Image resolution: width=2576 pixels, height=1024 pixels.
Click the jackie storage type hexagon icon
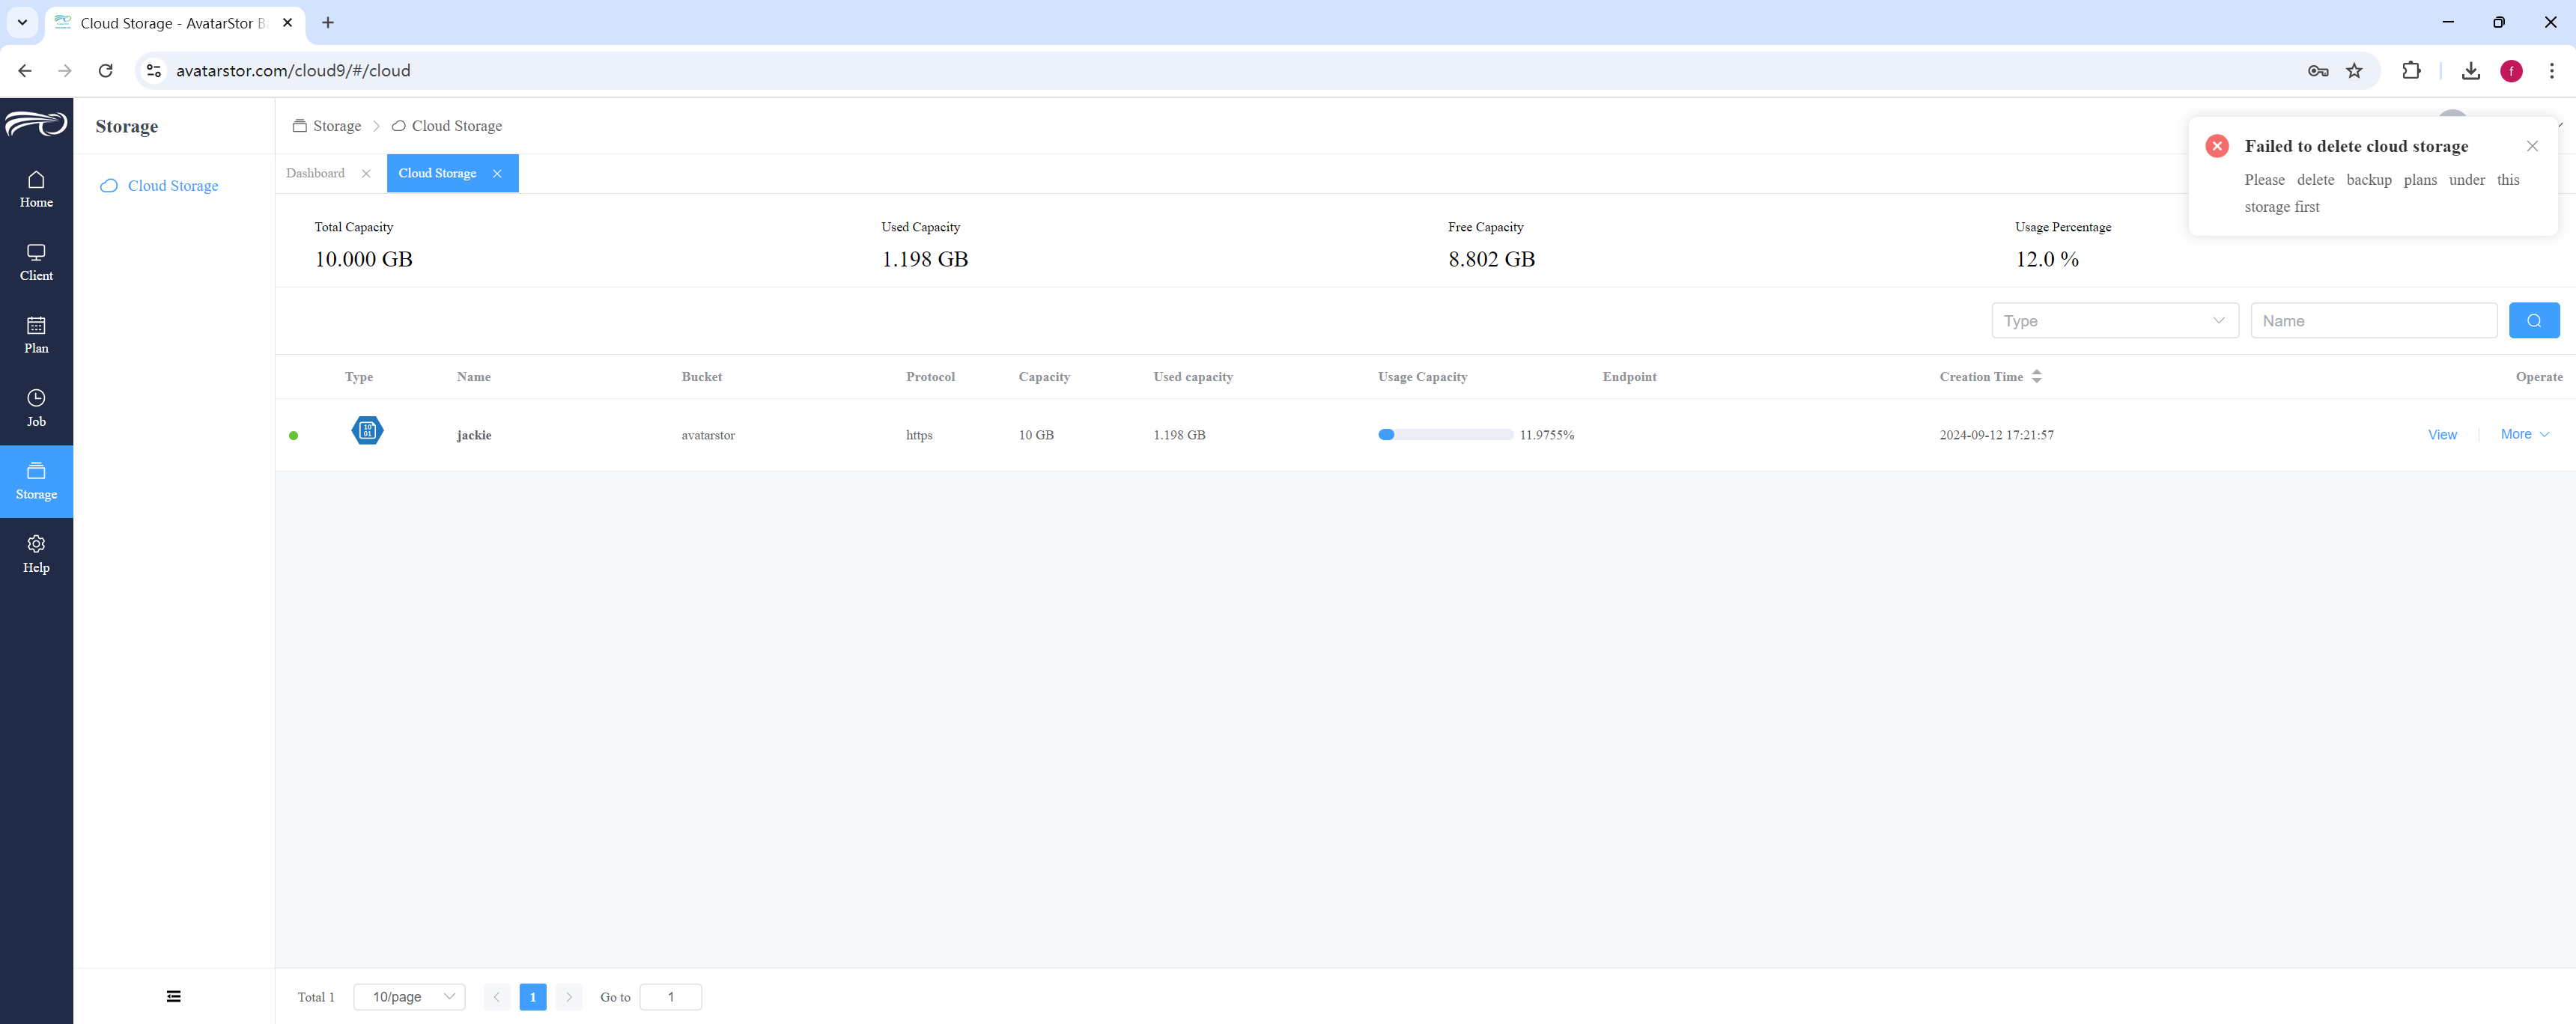click(367, 431)
